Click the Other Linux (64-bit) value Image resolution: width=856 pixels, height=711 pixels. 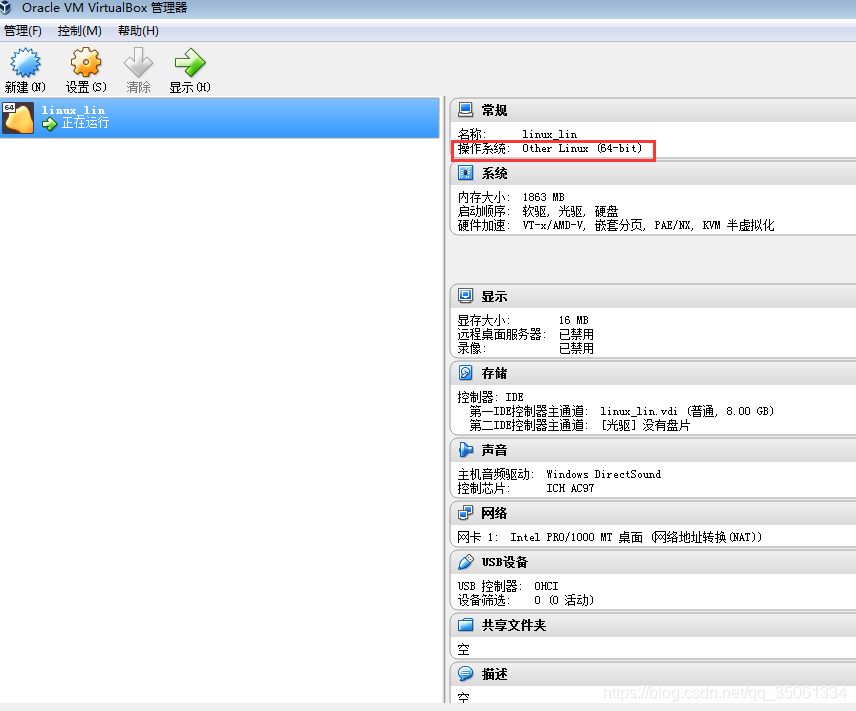click(x=582, y=149)
